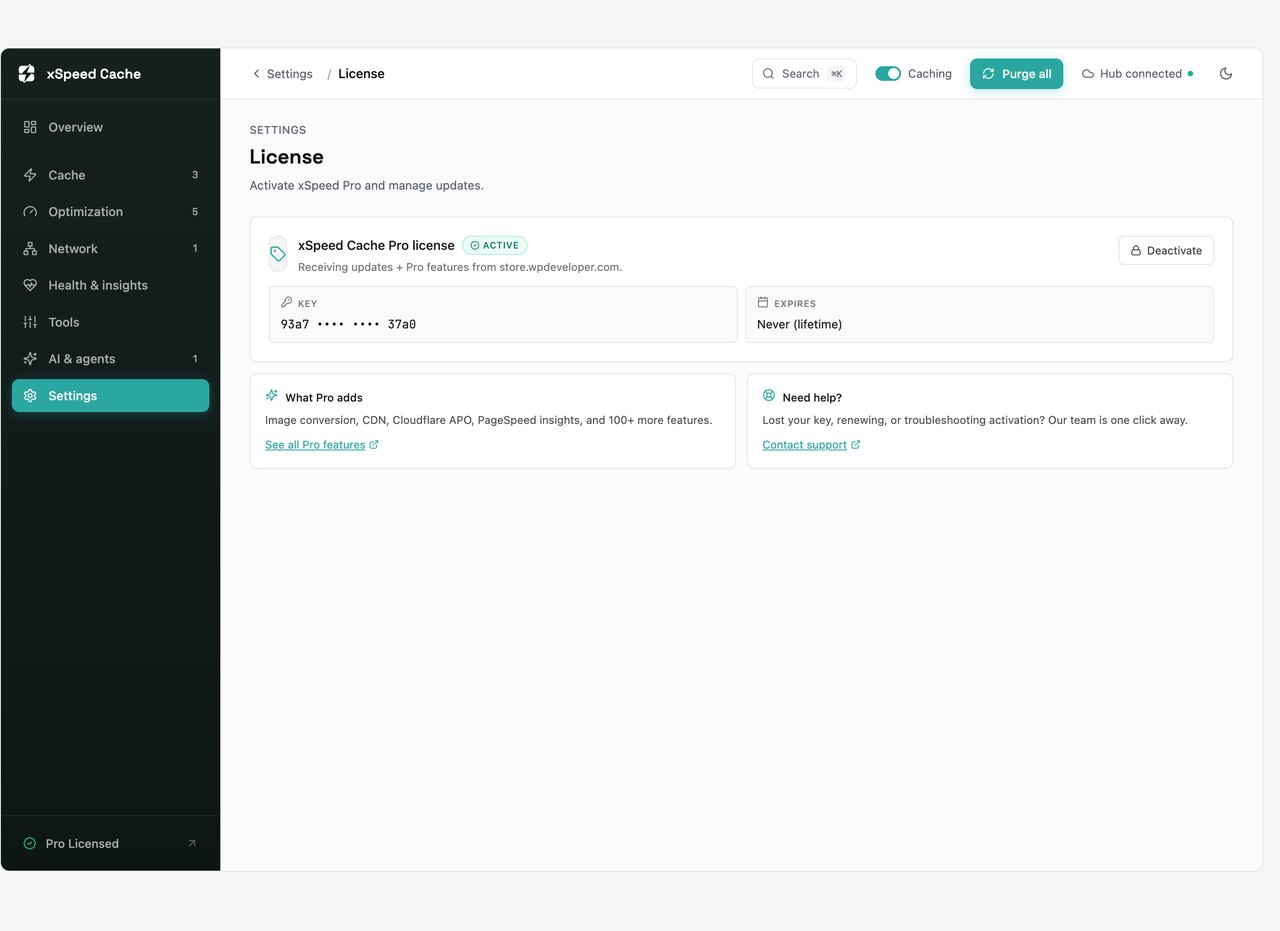Click the Pro Licensed checkmark badge icon

click(x=30, y=844)
